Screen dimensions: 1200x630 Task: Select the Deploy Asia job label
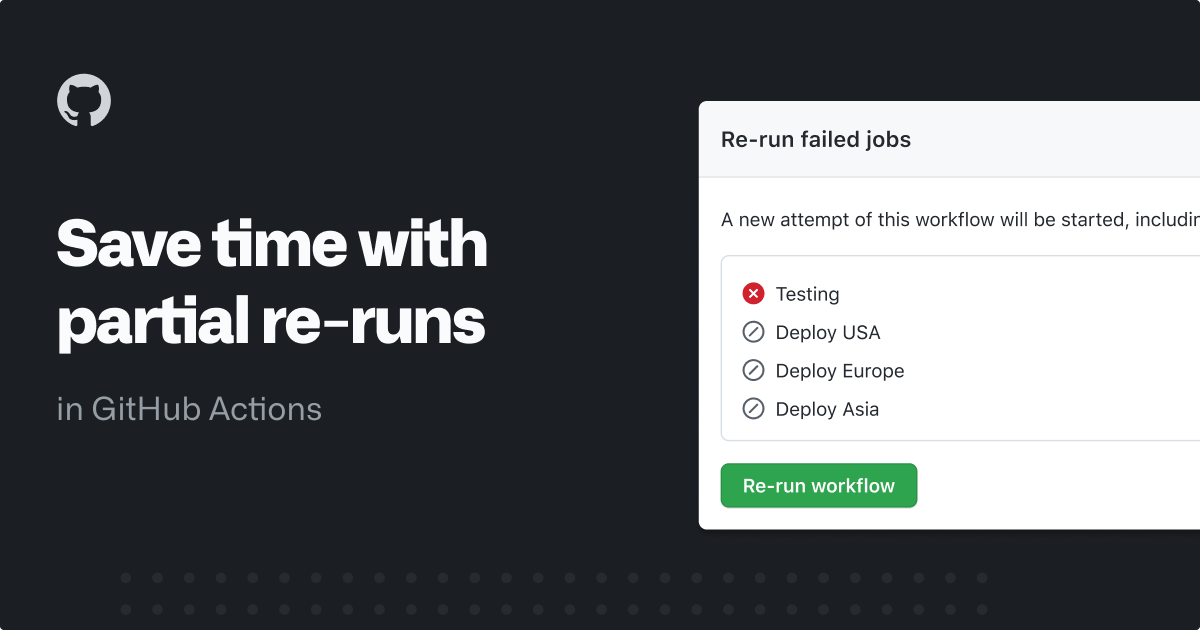coord(827,409)
